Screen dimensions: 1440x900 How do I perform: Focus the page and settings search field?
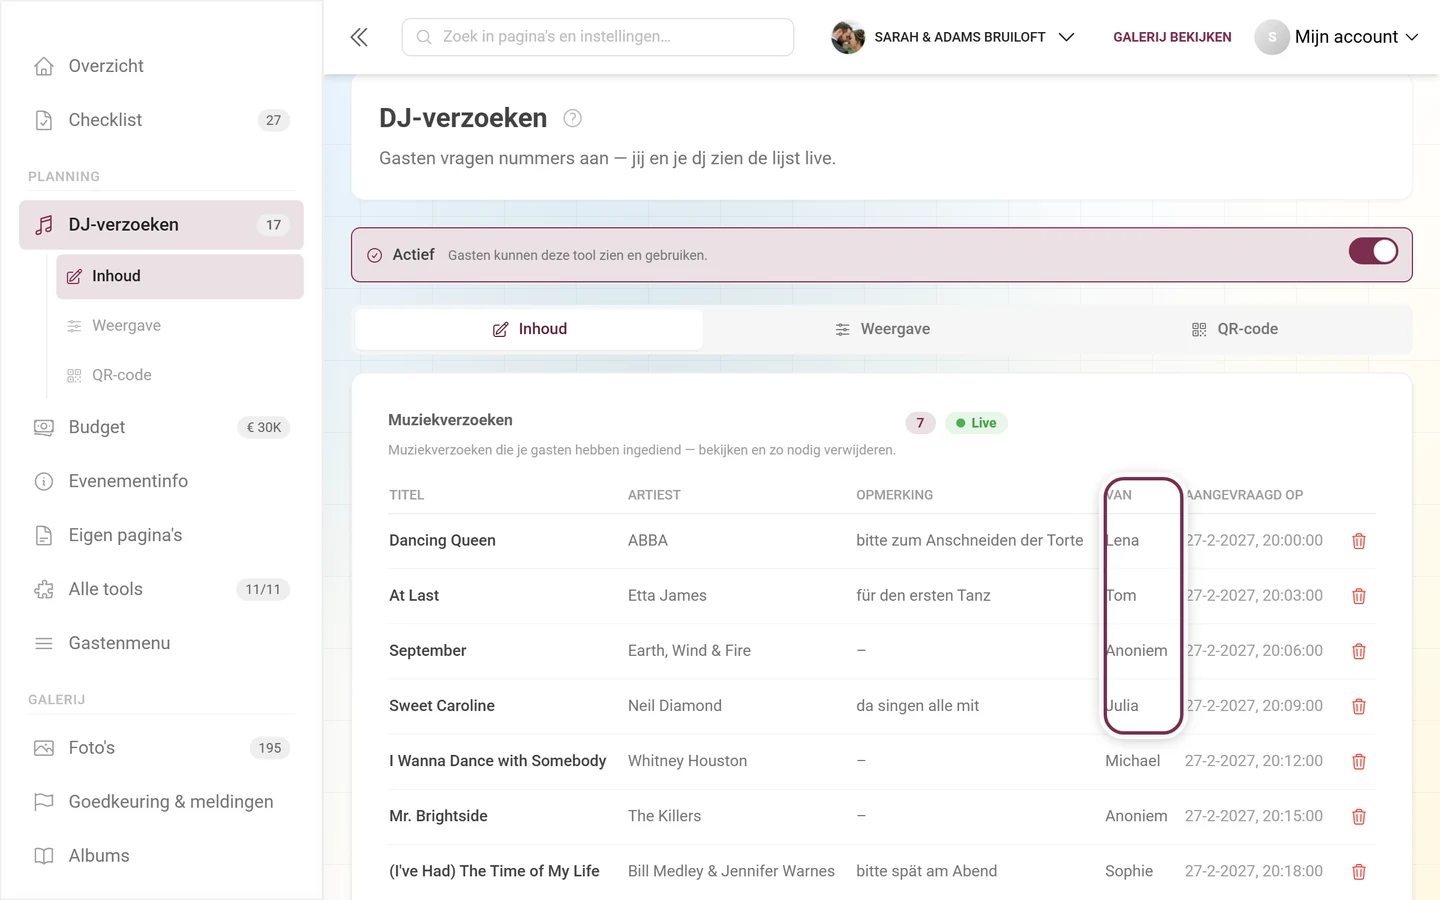(x=598, y=37)
